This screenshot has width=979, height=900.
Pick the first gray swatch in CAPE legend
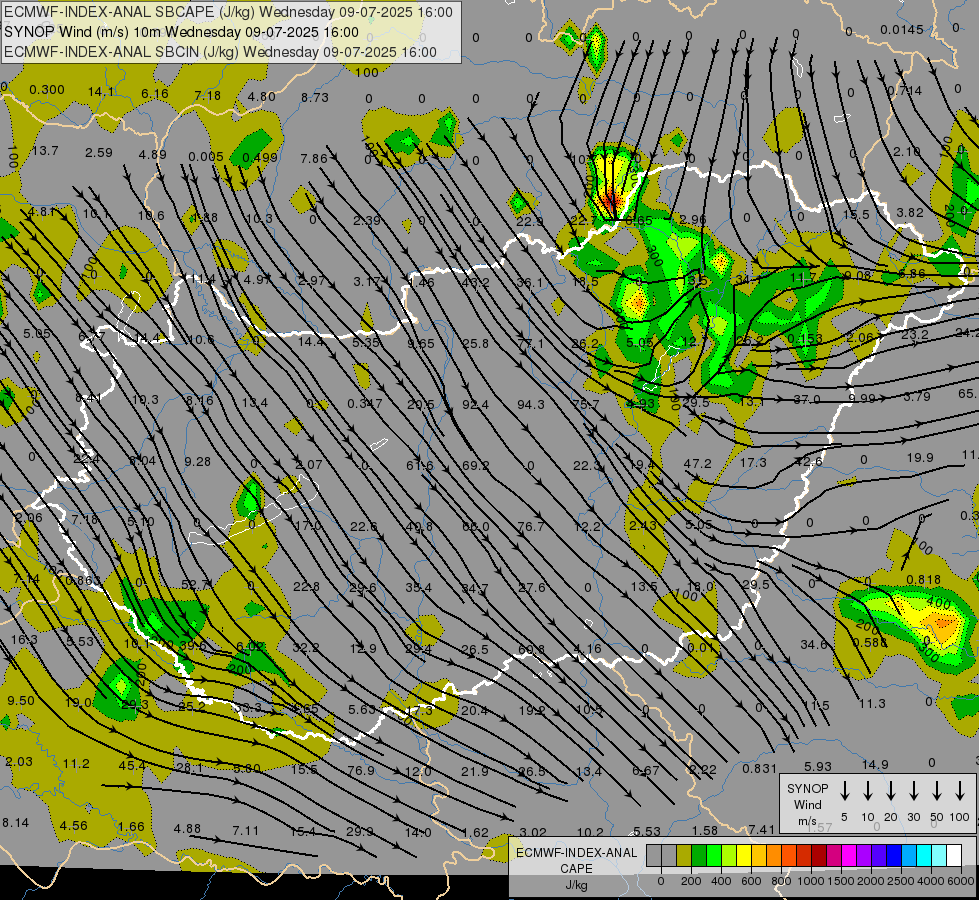654,855
